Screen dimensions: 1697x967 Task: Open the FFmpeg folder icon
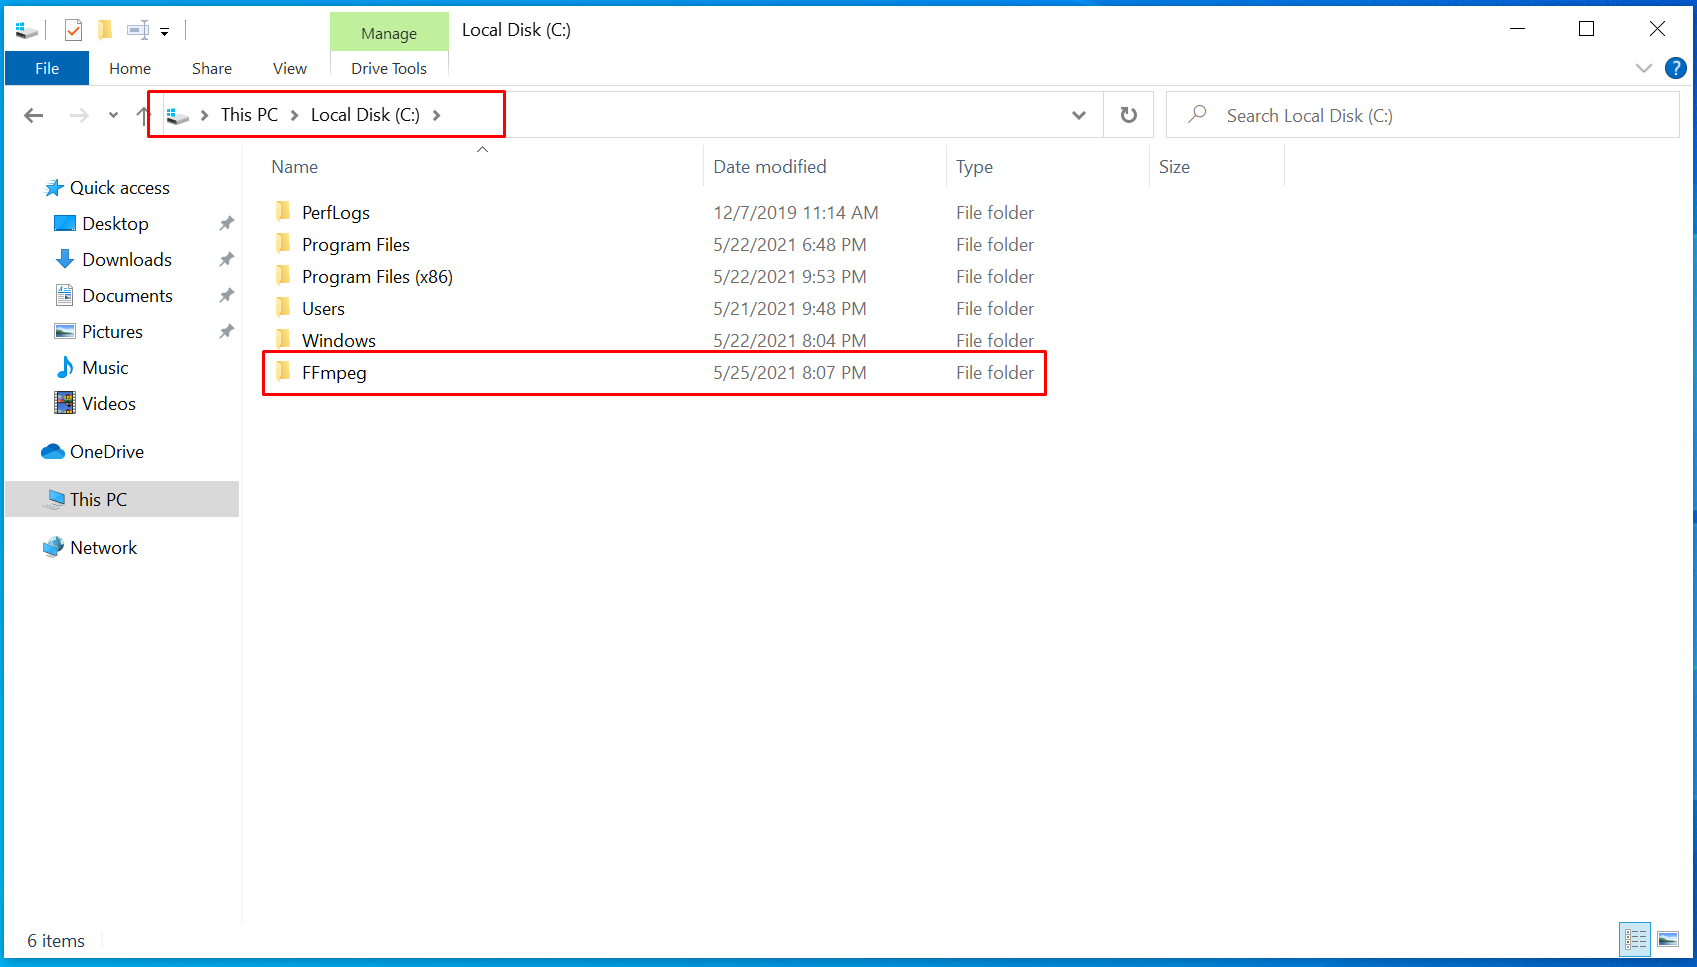pos(283,373)
